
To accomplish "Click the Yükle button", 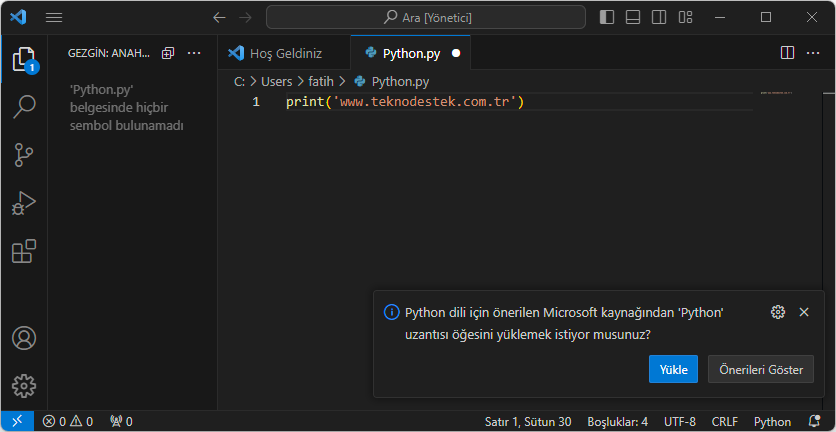I will click(673, 369).
